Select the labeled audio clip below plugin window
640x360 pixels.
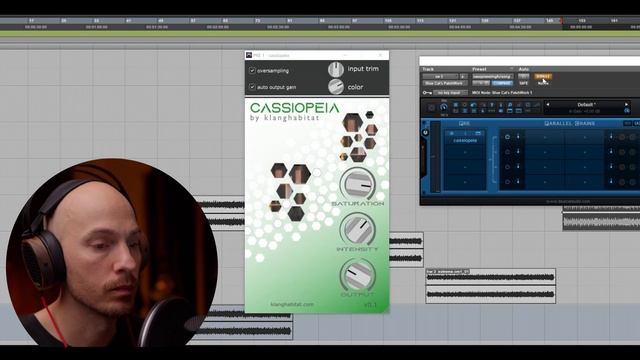pos(490,286)
